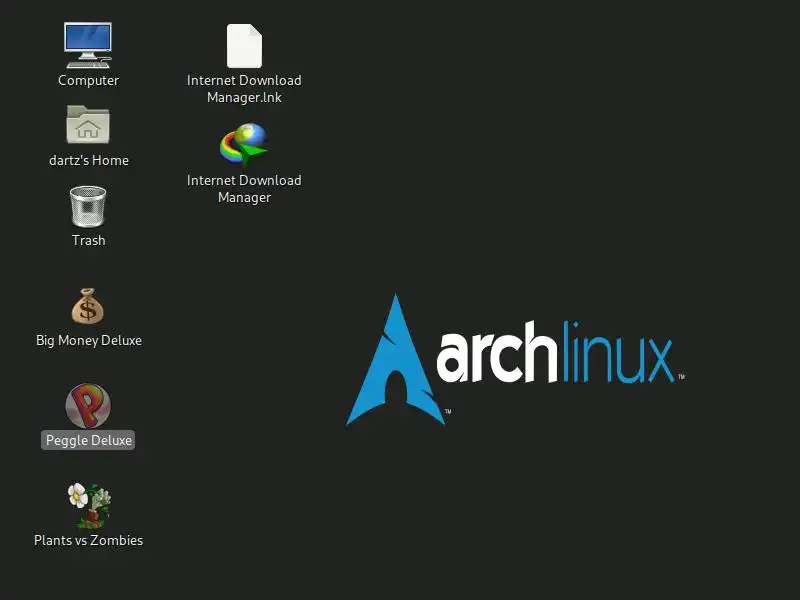Click the 'Internet Download Manager' label under globe icon

(x=244, y=189)
